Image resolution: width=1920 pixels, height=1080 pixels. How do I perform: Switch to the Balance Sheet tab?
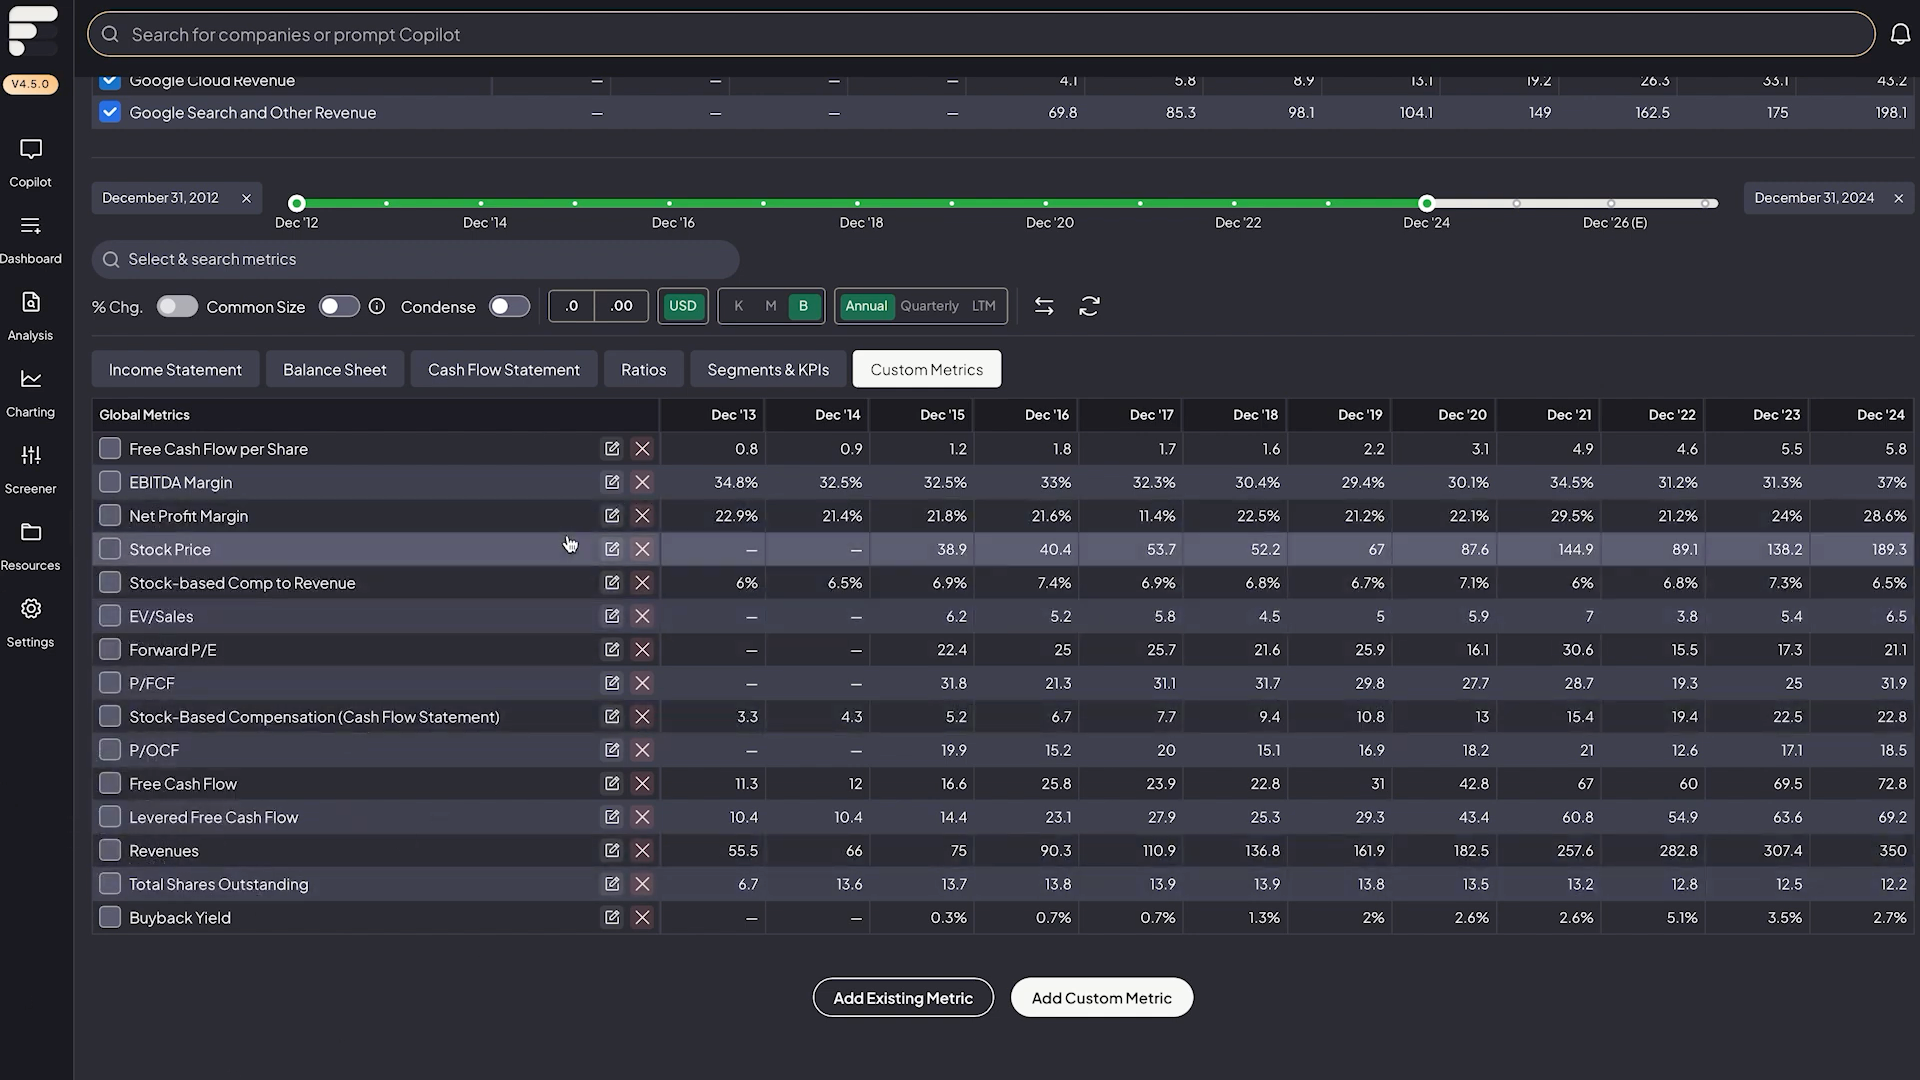click(334, 370)
